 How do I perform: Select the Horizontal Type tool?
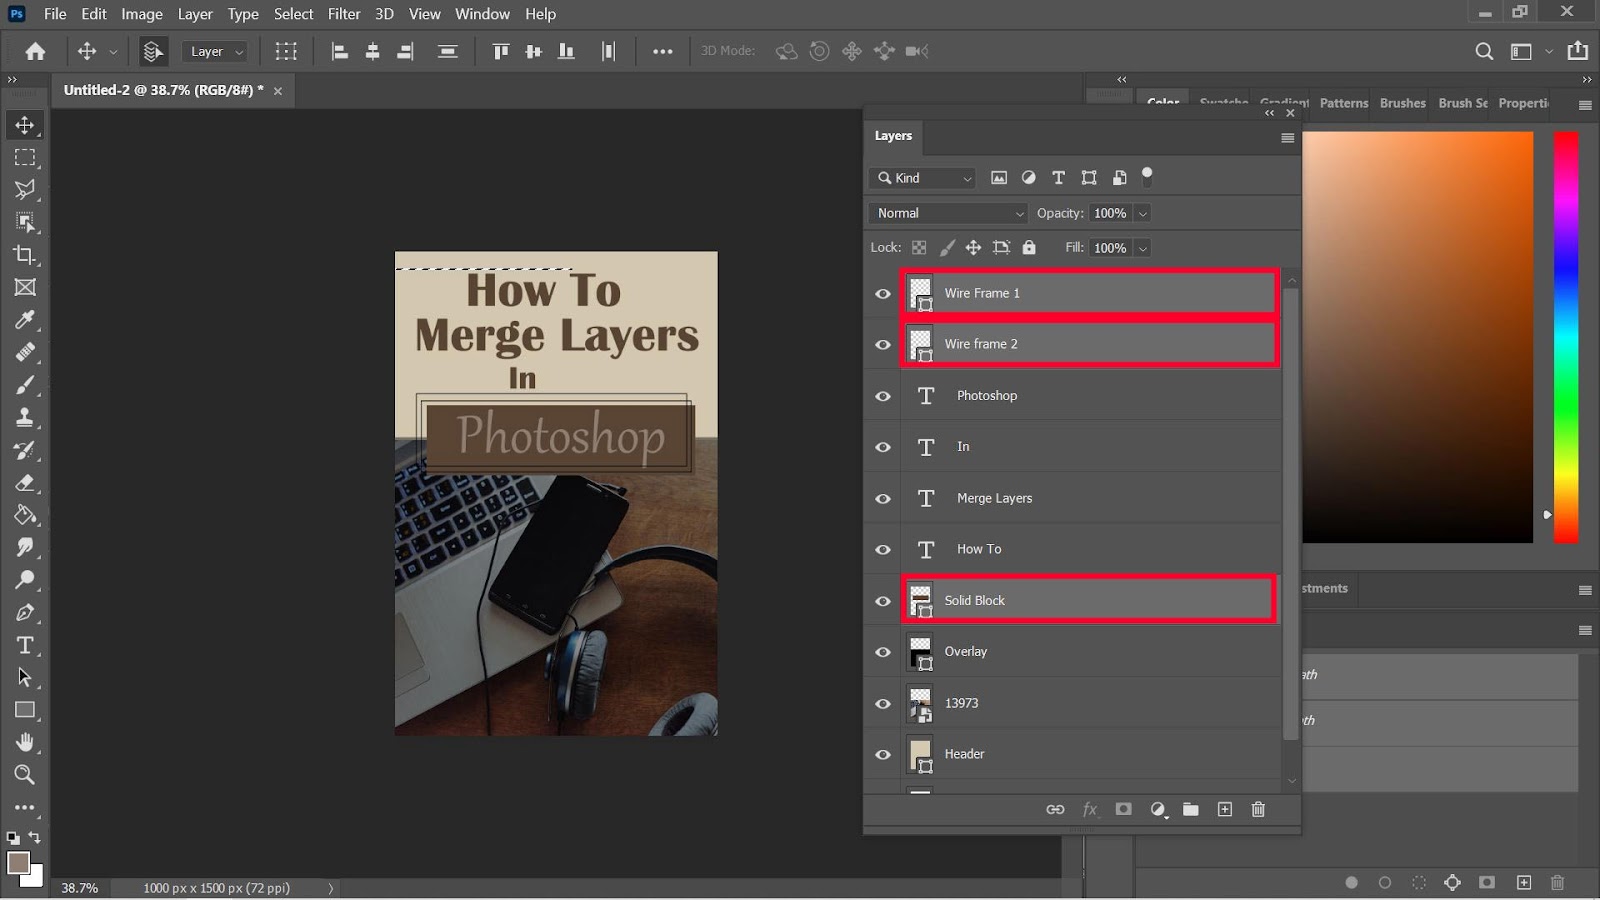click(25, 645)
